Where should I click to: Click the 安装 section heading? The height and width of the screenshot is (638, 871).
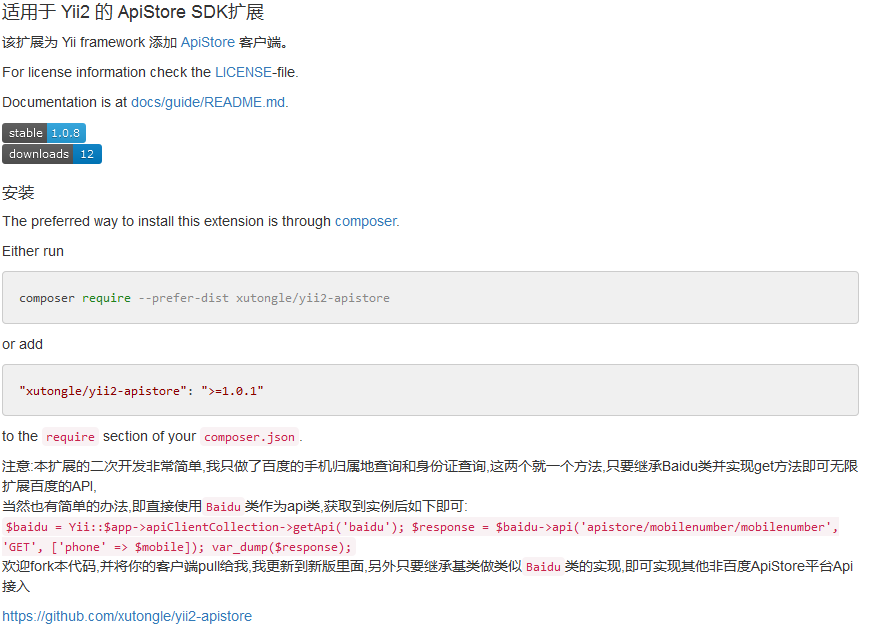(18, 193)
